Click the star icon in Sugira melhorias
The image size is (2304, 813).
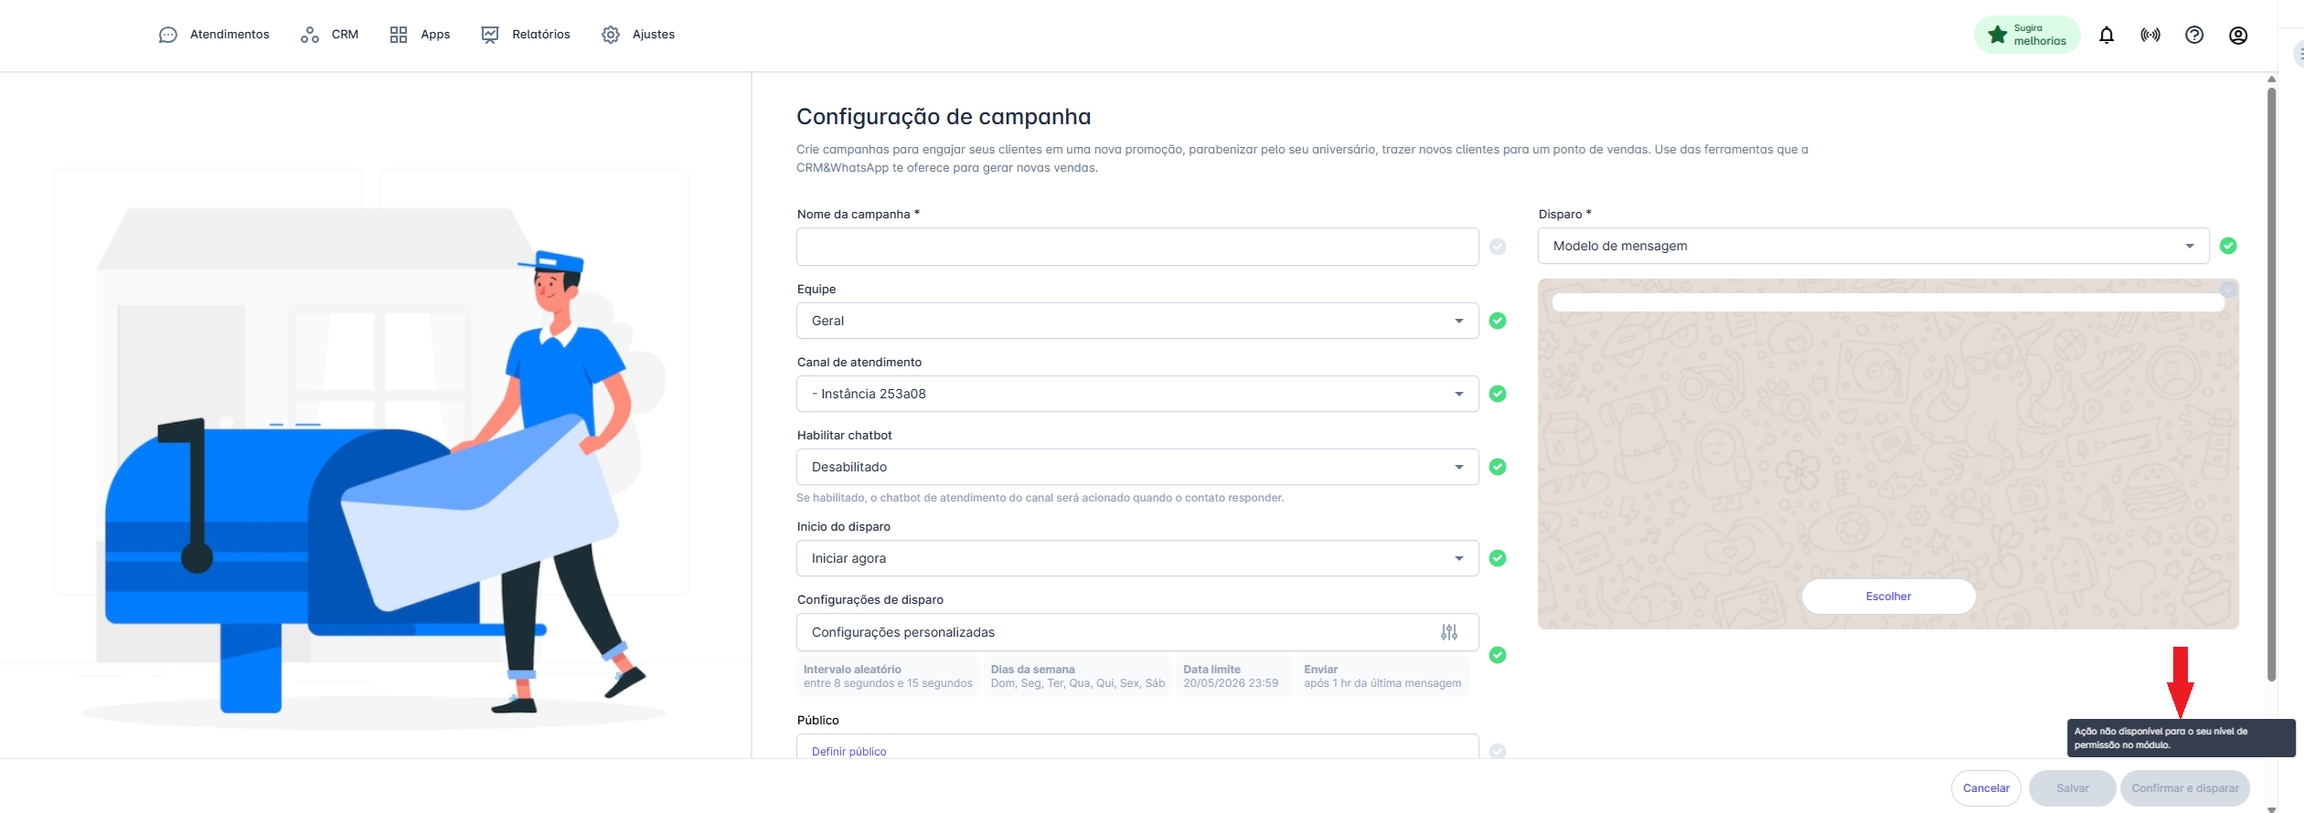pos(1997,35)
